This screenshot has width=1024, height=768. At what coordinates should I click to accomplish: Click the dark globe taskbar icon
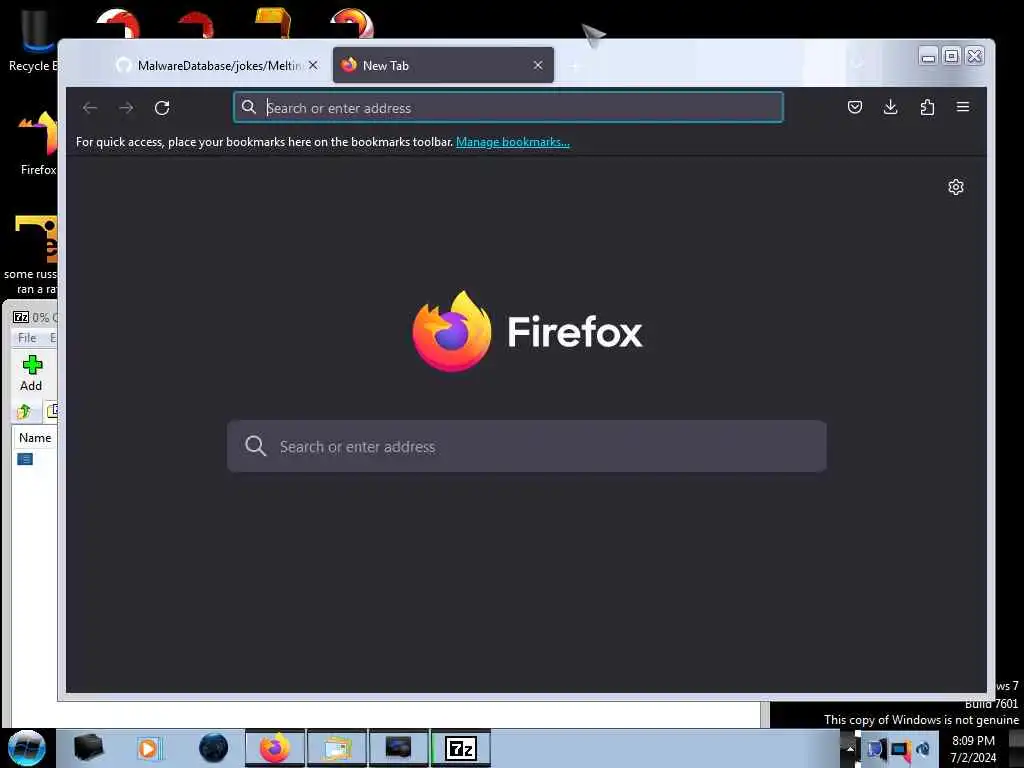pyautogui.click(x=213, y=748)
